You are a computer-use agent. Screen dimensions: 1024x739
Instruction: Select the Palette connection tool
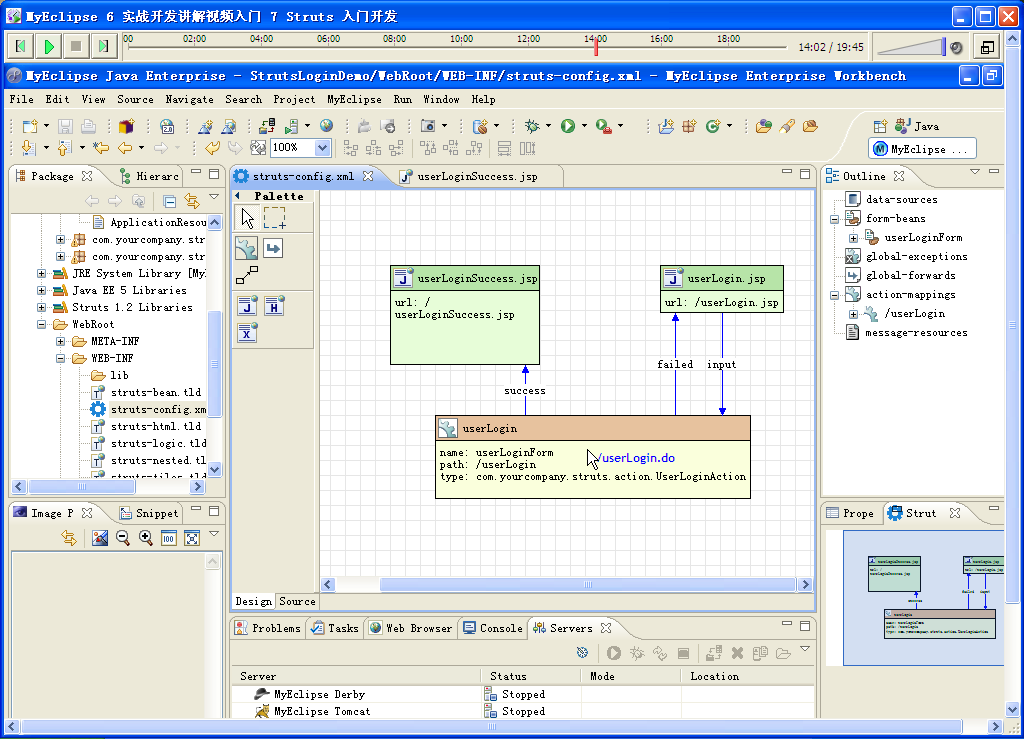tap(247, 275)
